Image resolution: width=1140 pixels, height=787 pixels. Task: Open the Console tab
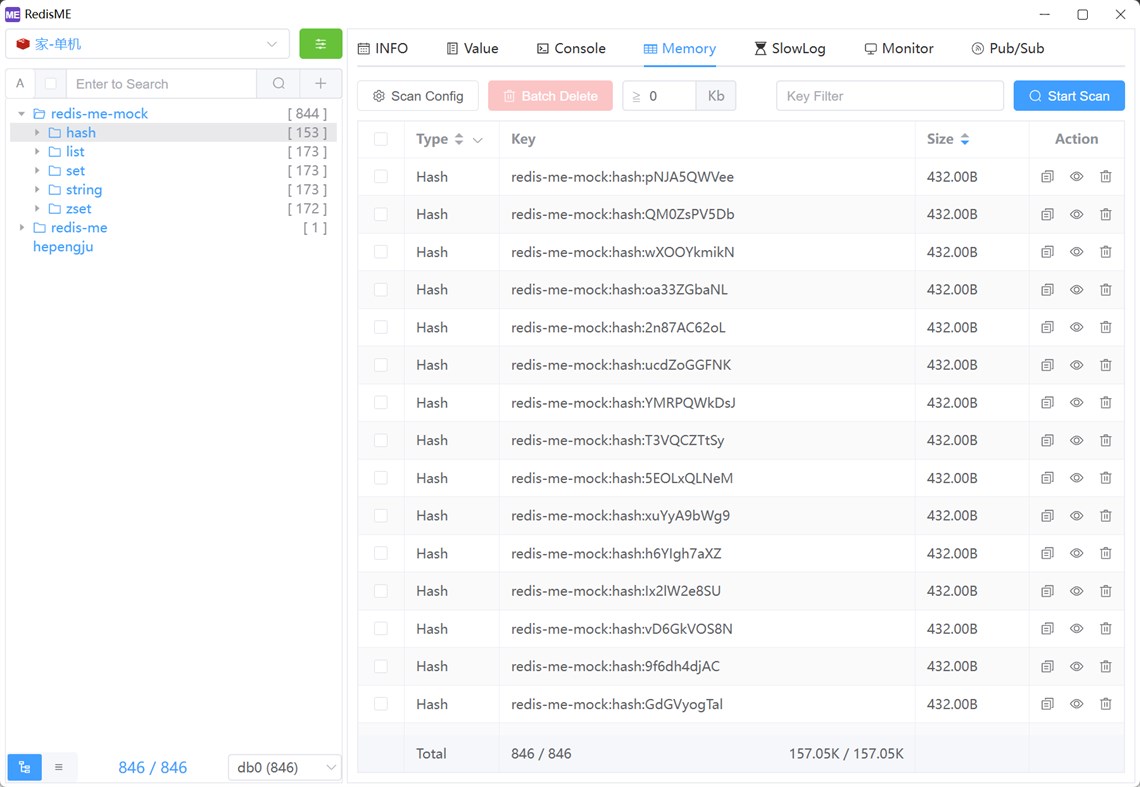coord(571,48)
